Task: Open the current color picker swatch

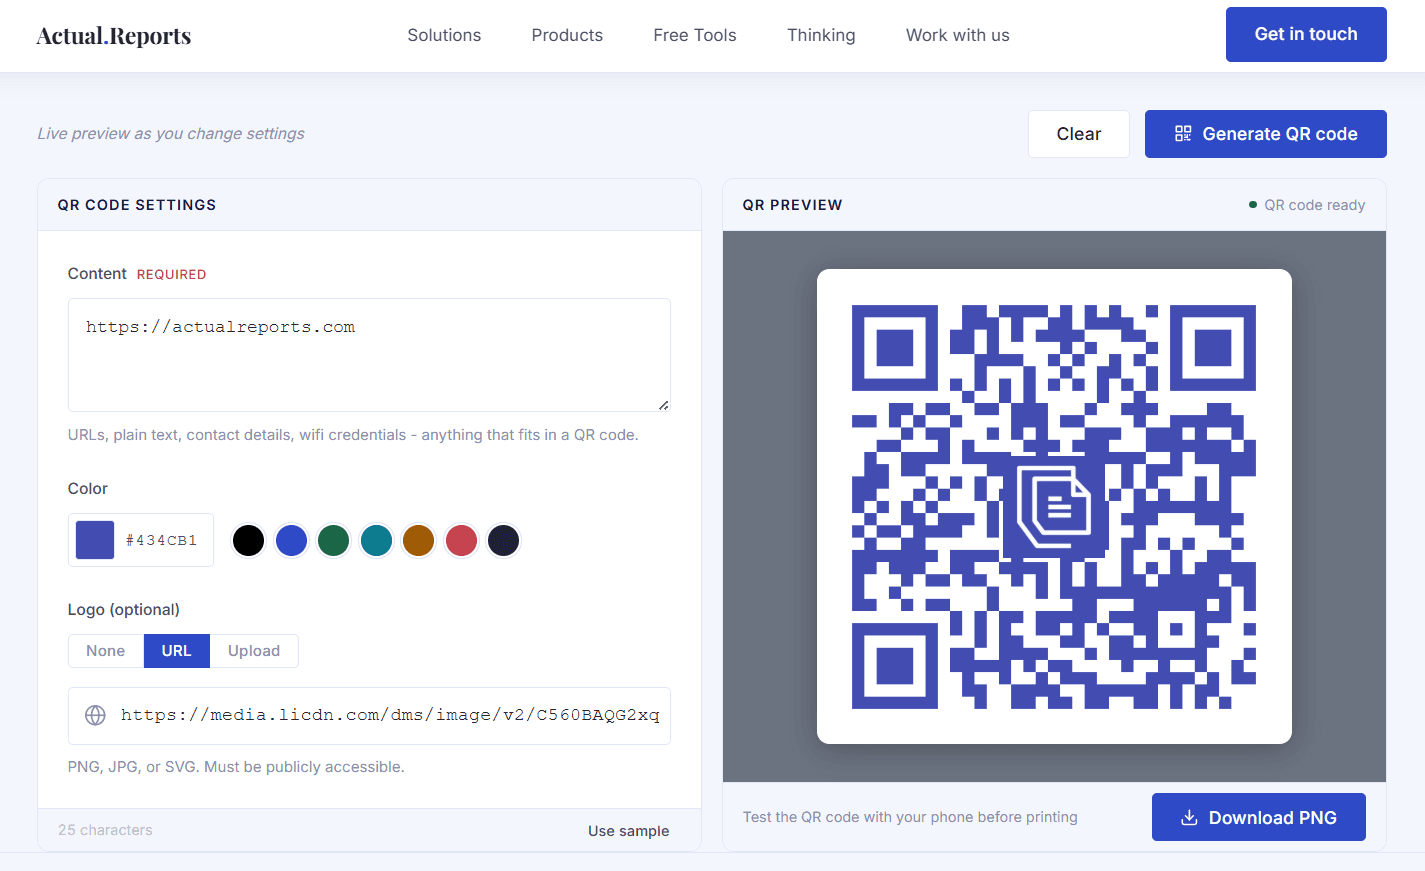Action: [x=95, y=540]
